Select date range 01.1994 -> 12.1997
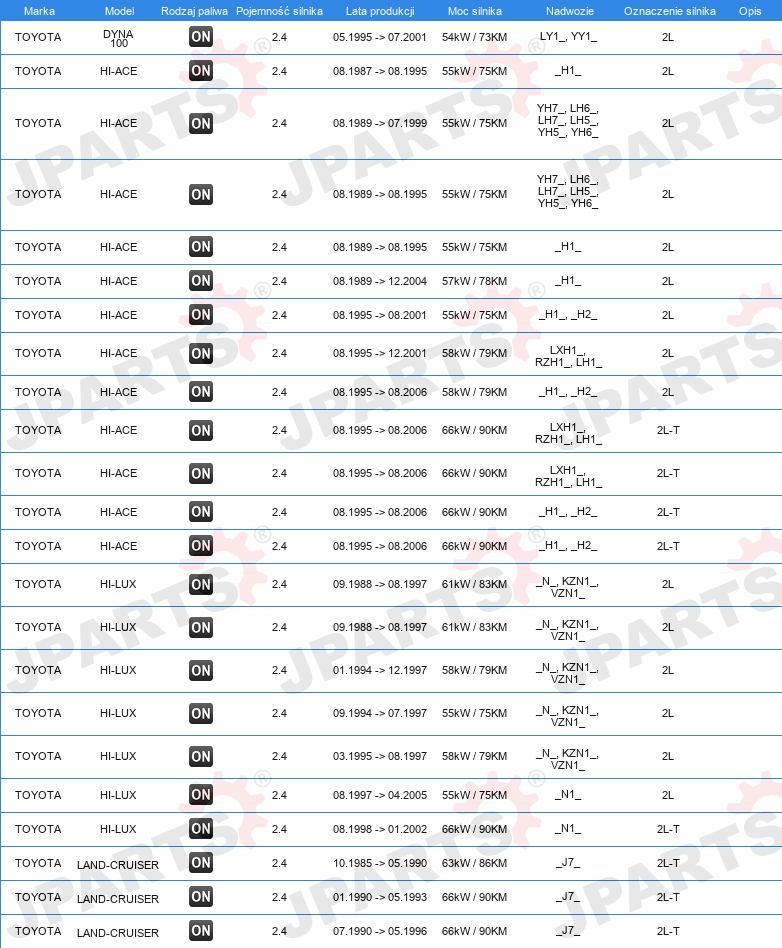This screenshot has height=948, width=782. coord(380,670)
